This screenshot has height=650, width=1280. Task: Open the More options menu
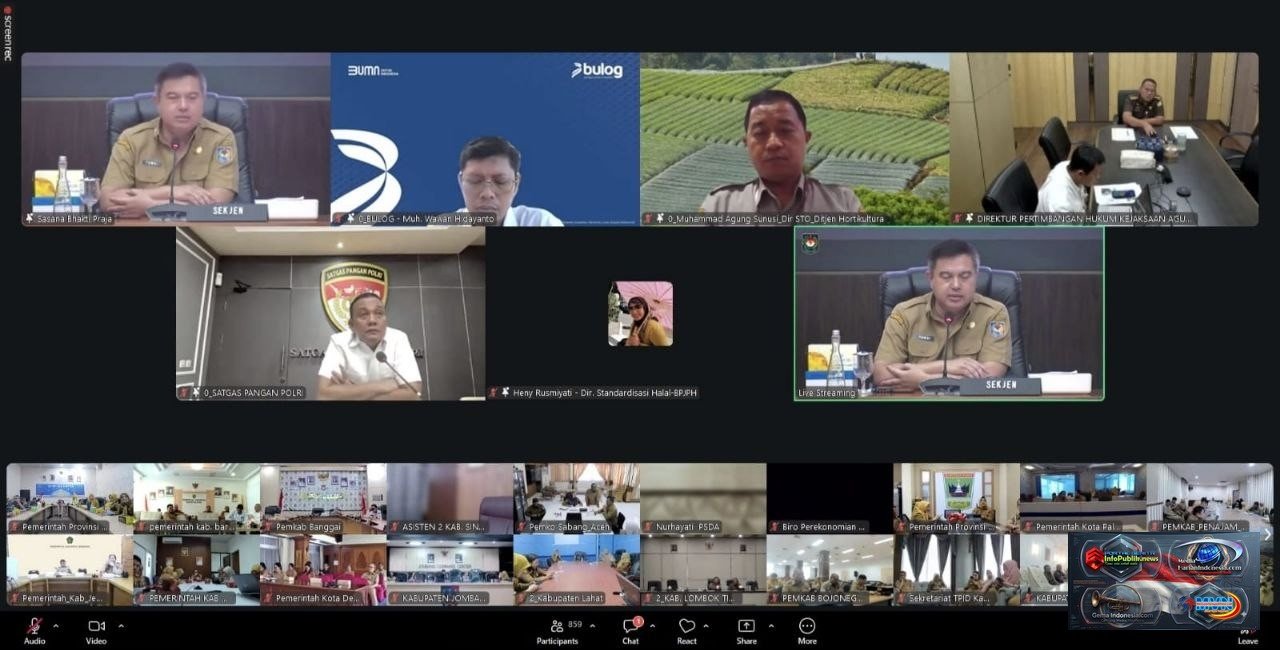[x=807, y=630]
